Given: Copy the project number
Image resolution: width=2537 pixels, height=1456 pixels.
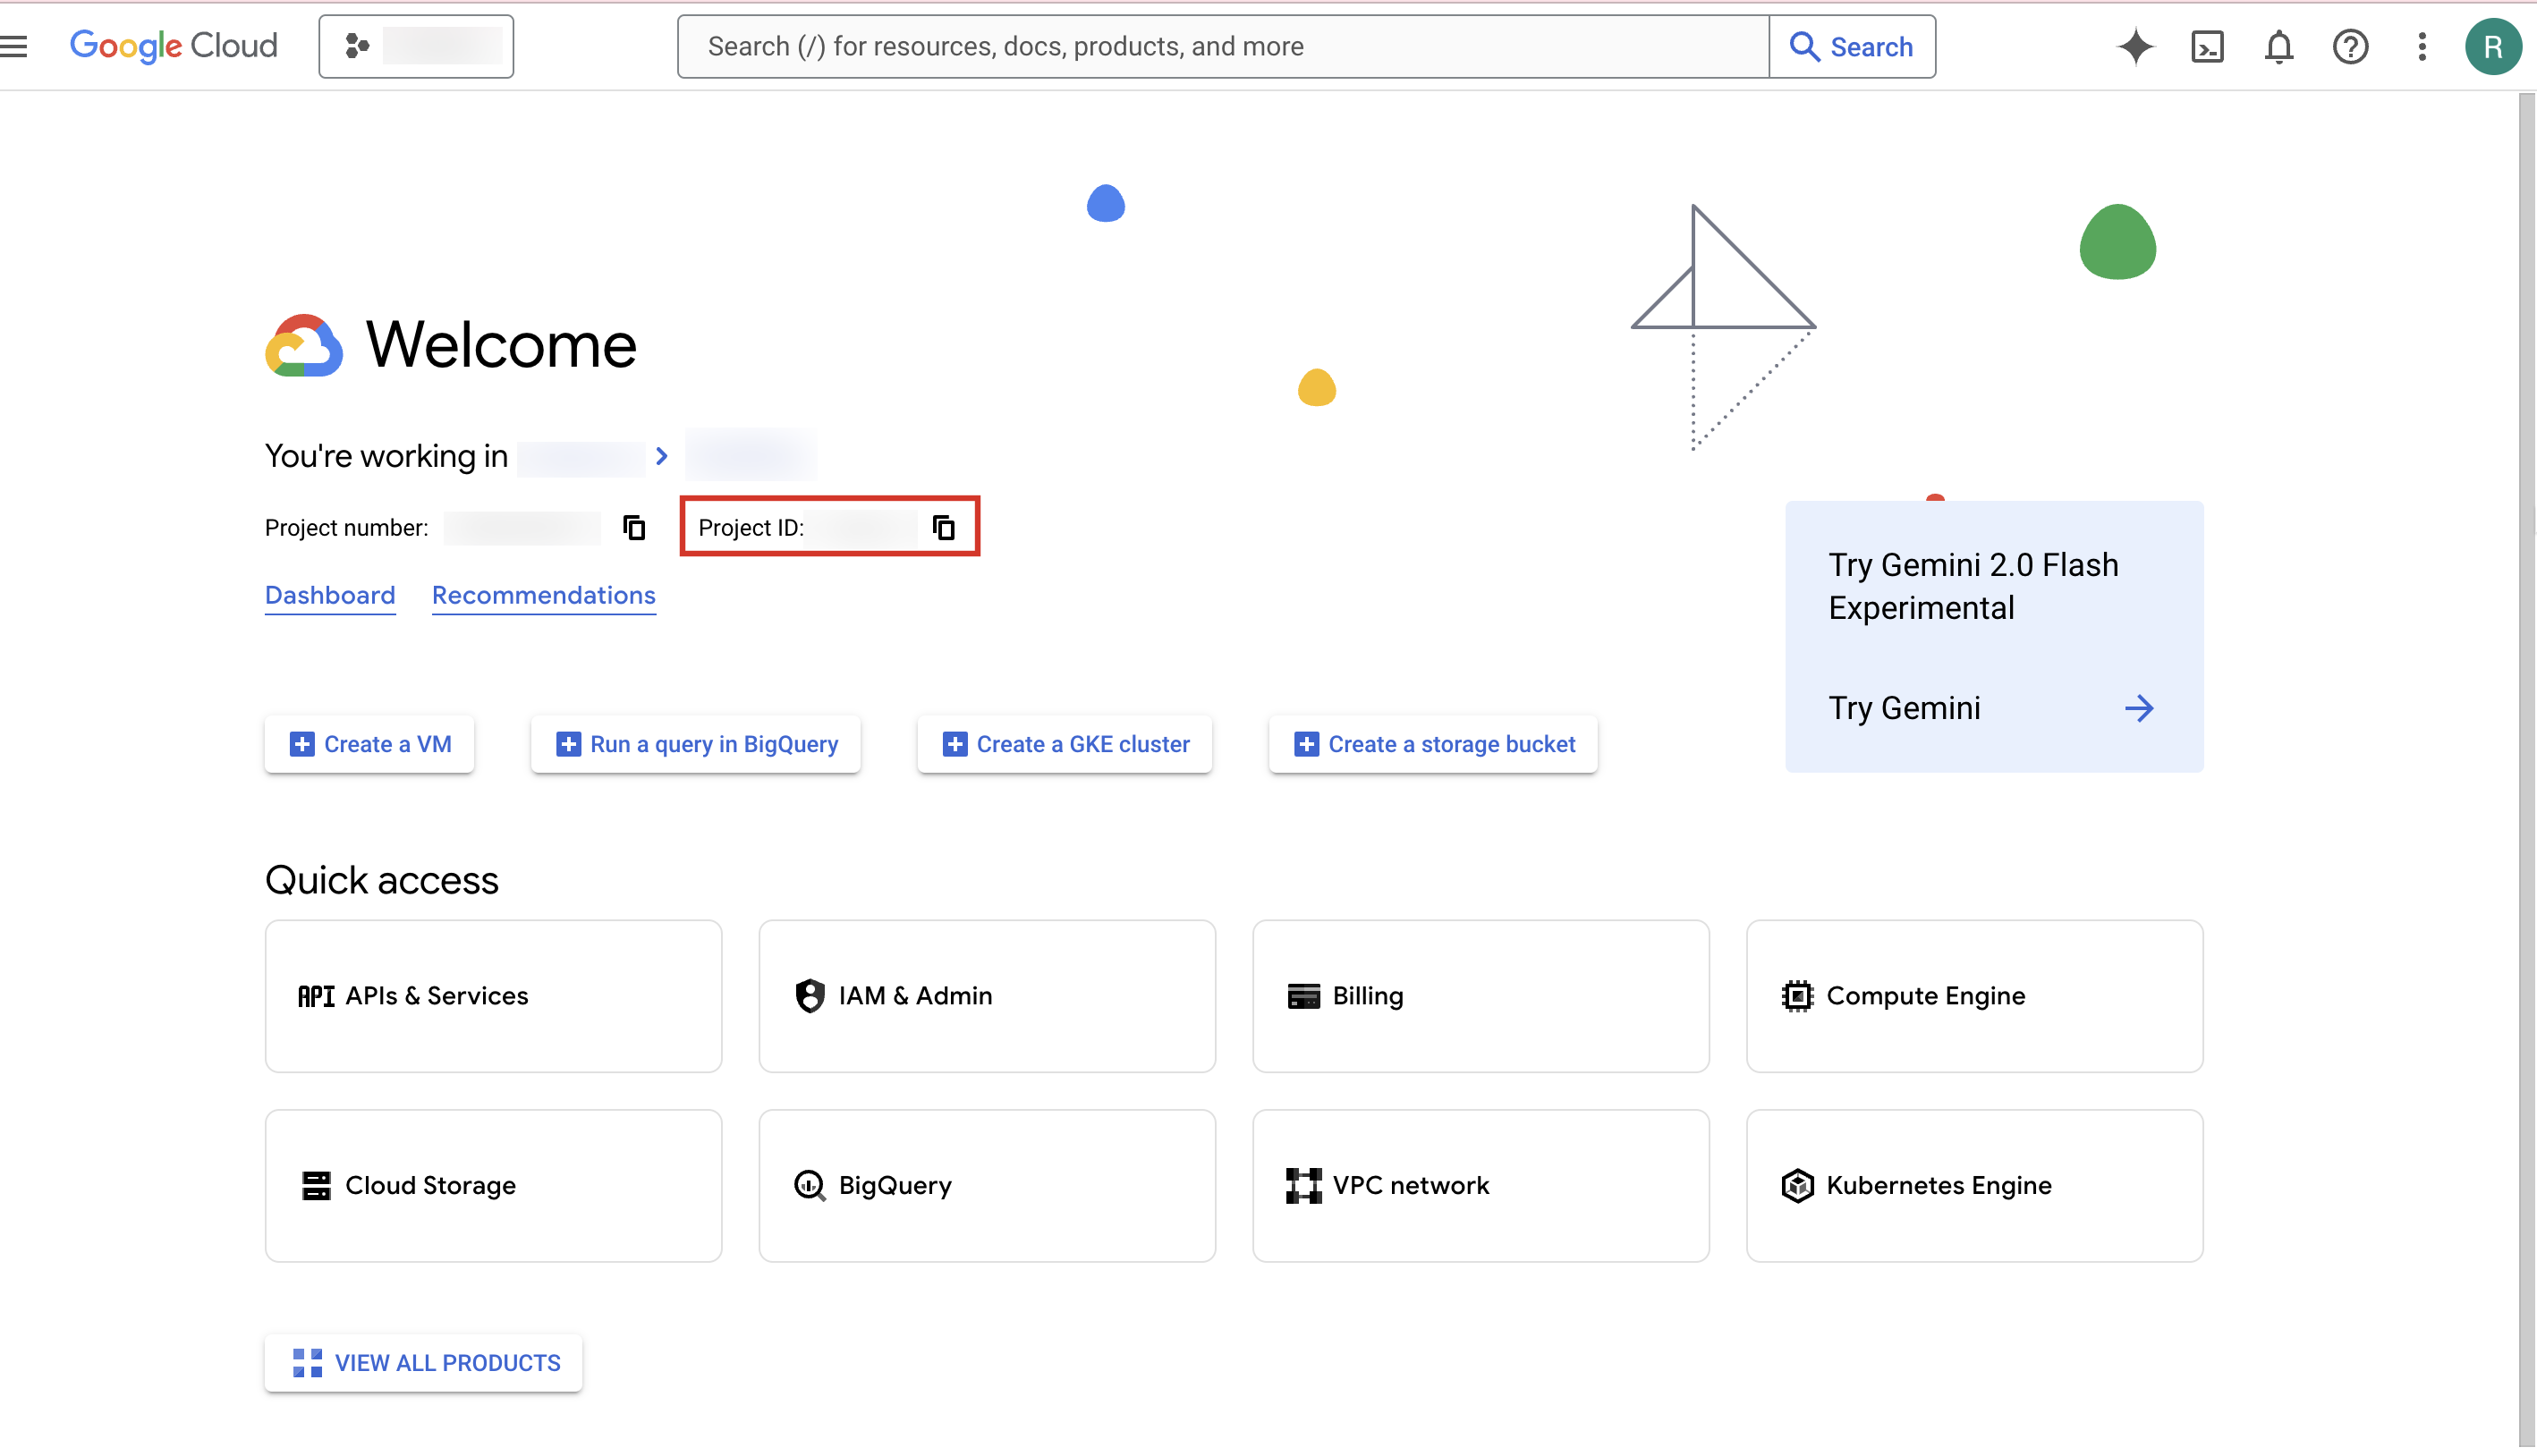Looking at the screenshot, I should tap(634, 527).
